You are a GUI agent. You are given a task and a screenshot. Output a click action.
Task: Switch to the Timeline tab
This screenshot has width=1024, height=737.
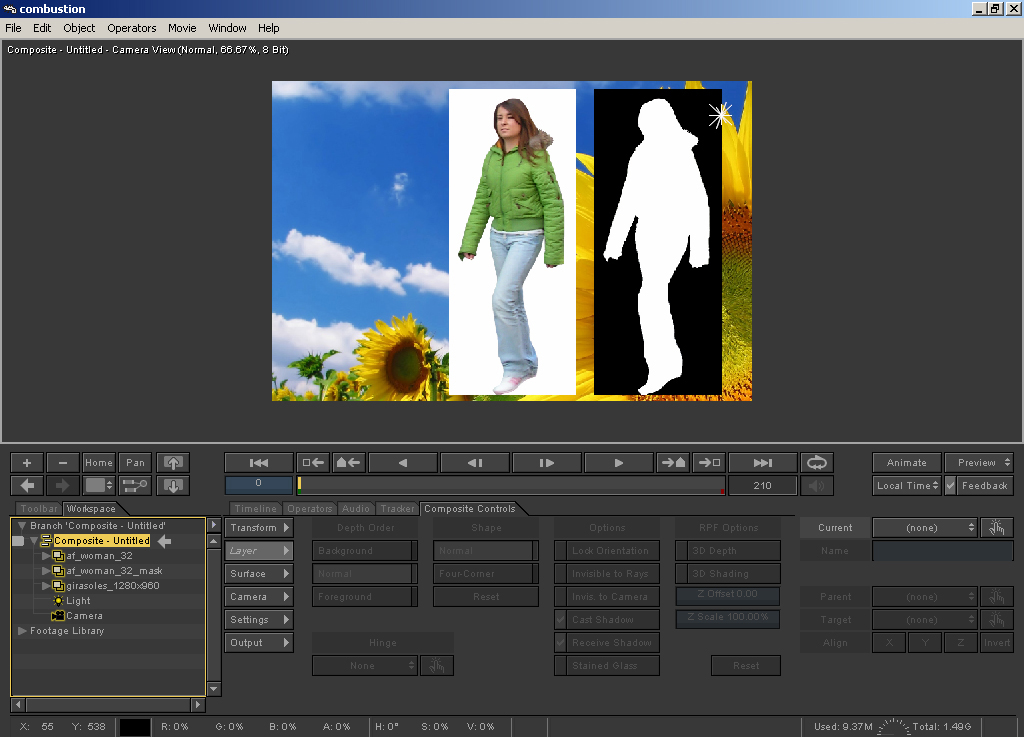click(x=255, y=509)
